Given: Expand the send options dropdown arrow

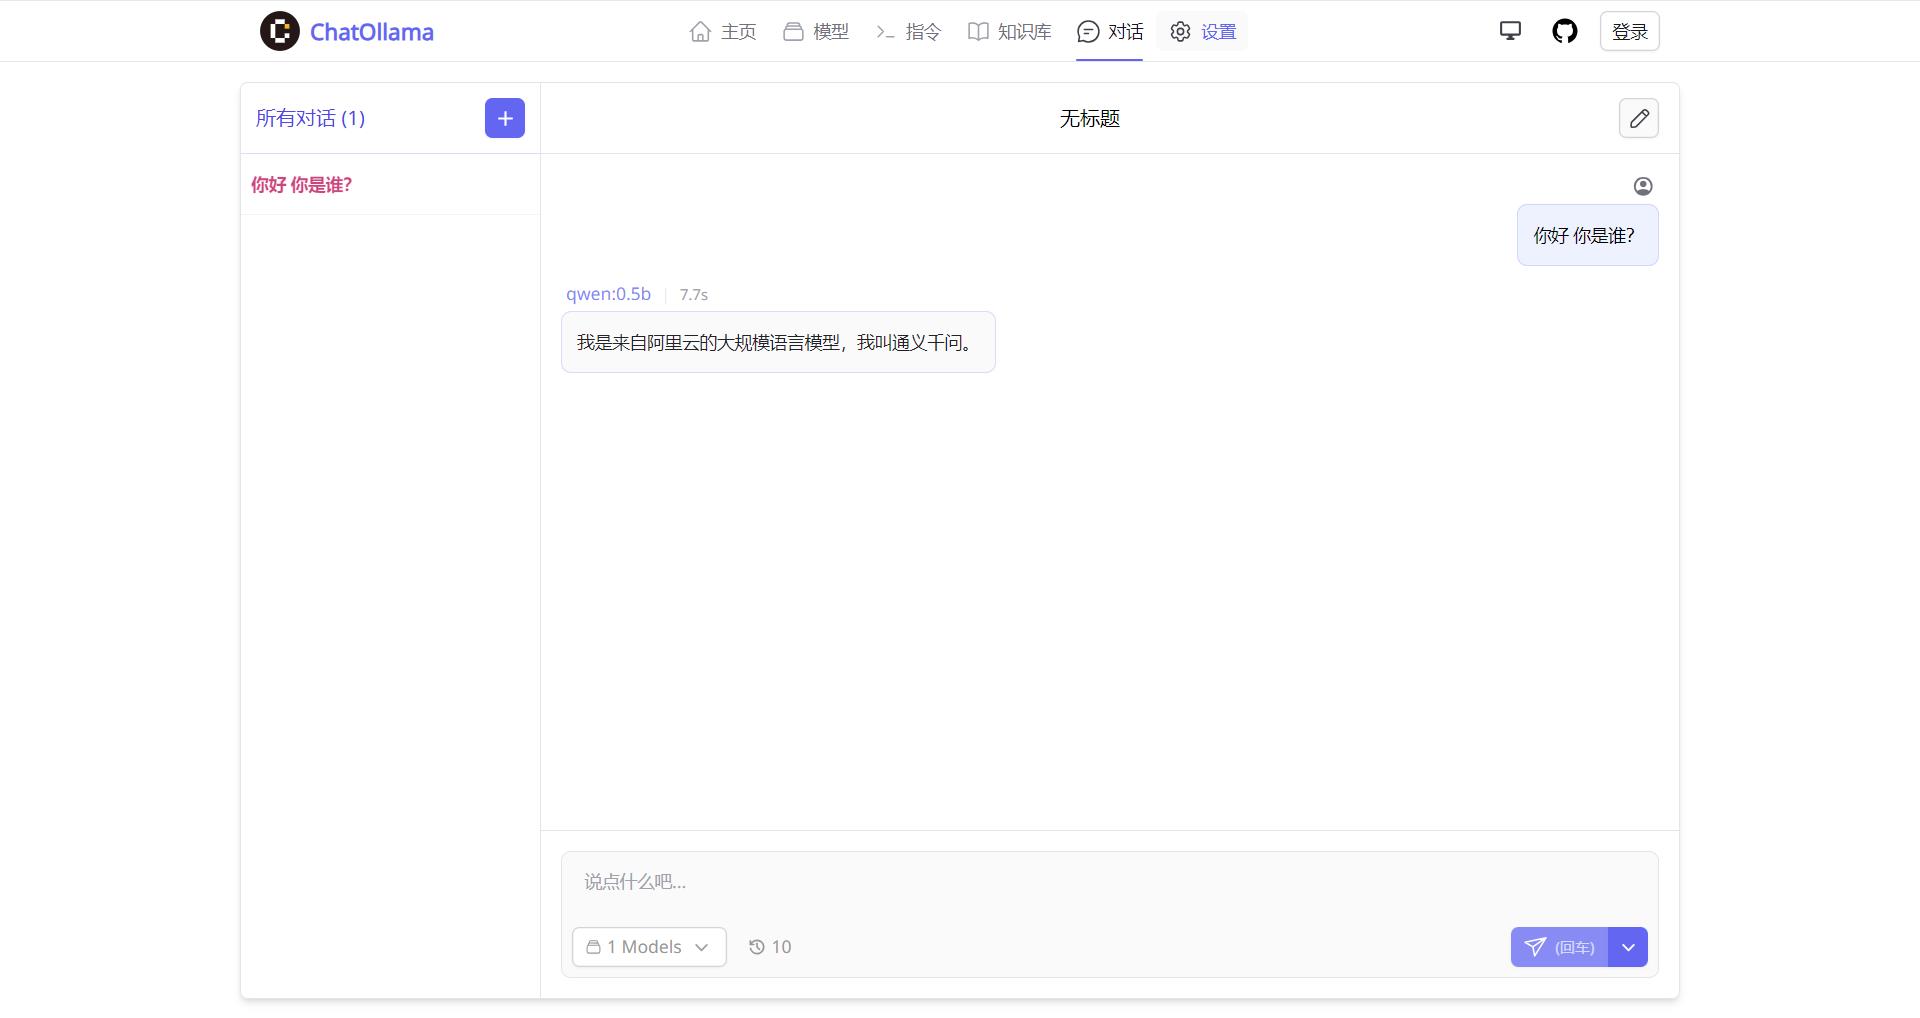Looking at the screenshot, I should (1628, 947).
